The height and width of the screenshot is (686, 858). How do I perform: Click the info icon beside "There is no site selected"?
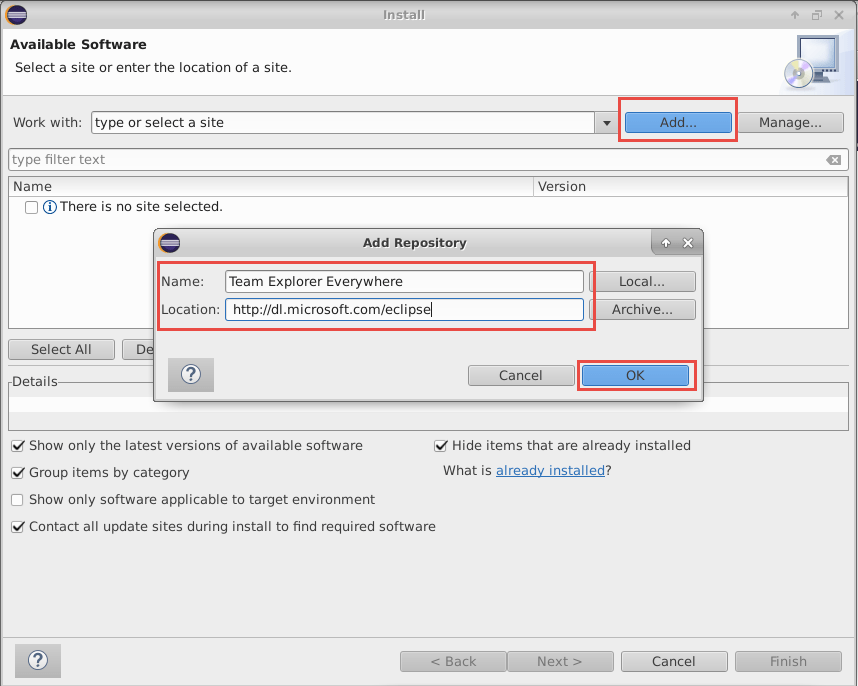coord(49,206)
